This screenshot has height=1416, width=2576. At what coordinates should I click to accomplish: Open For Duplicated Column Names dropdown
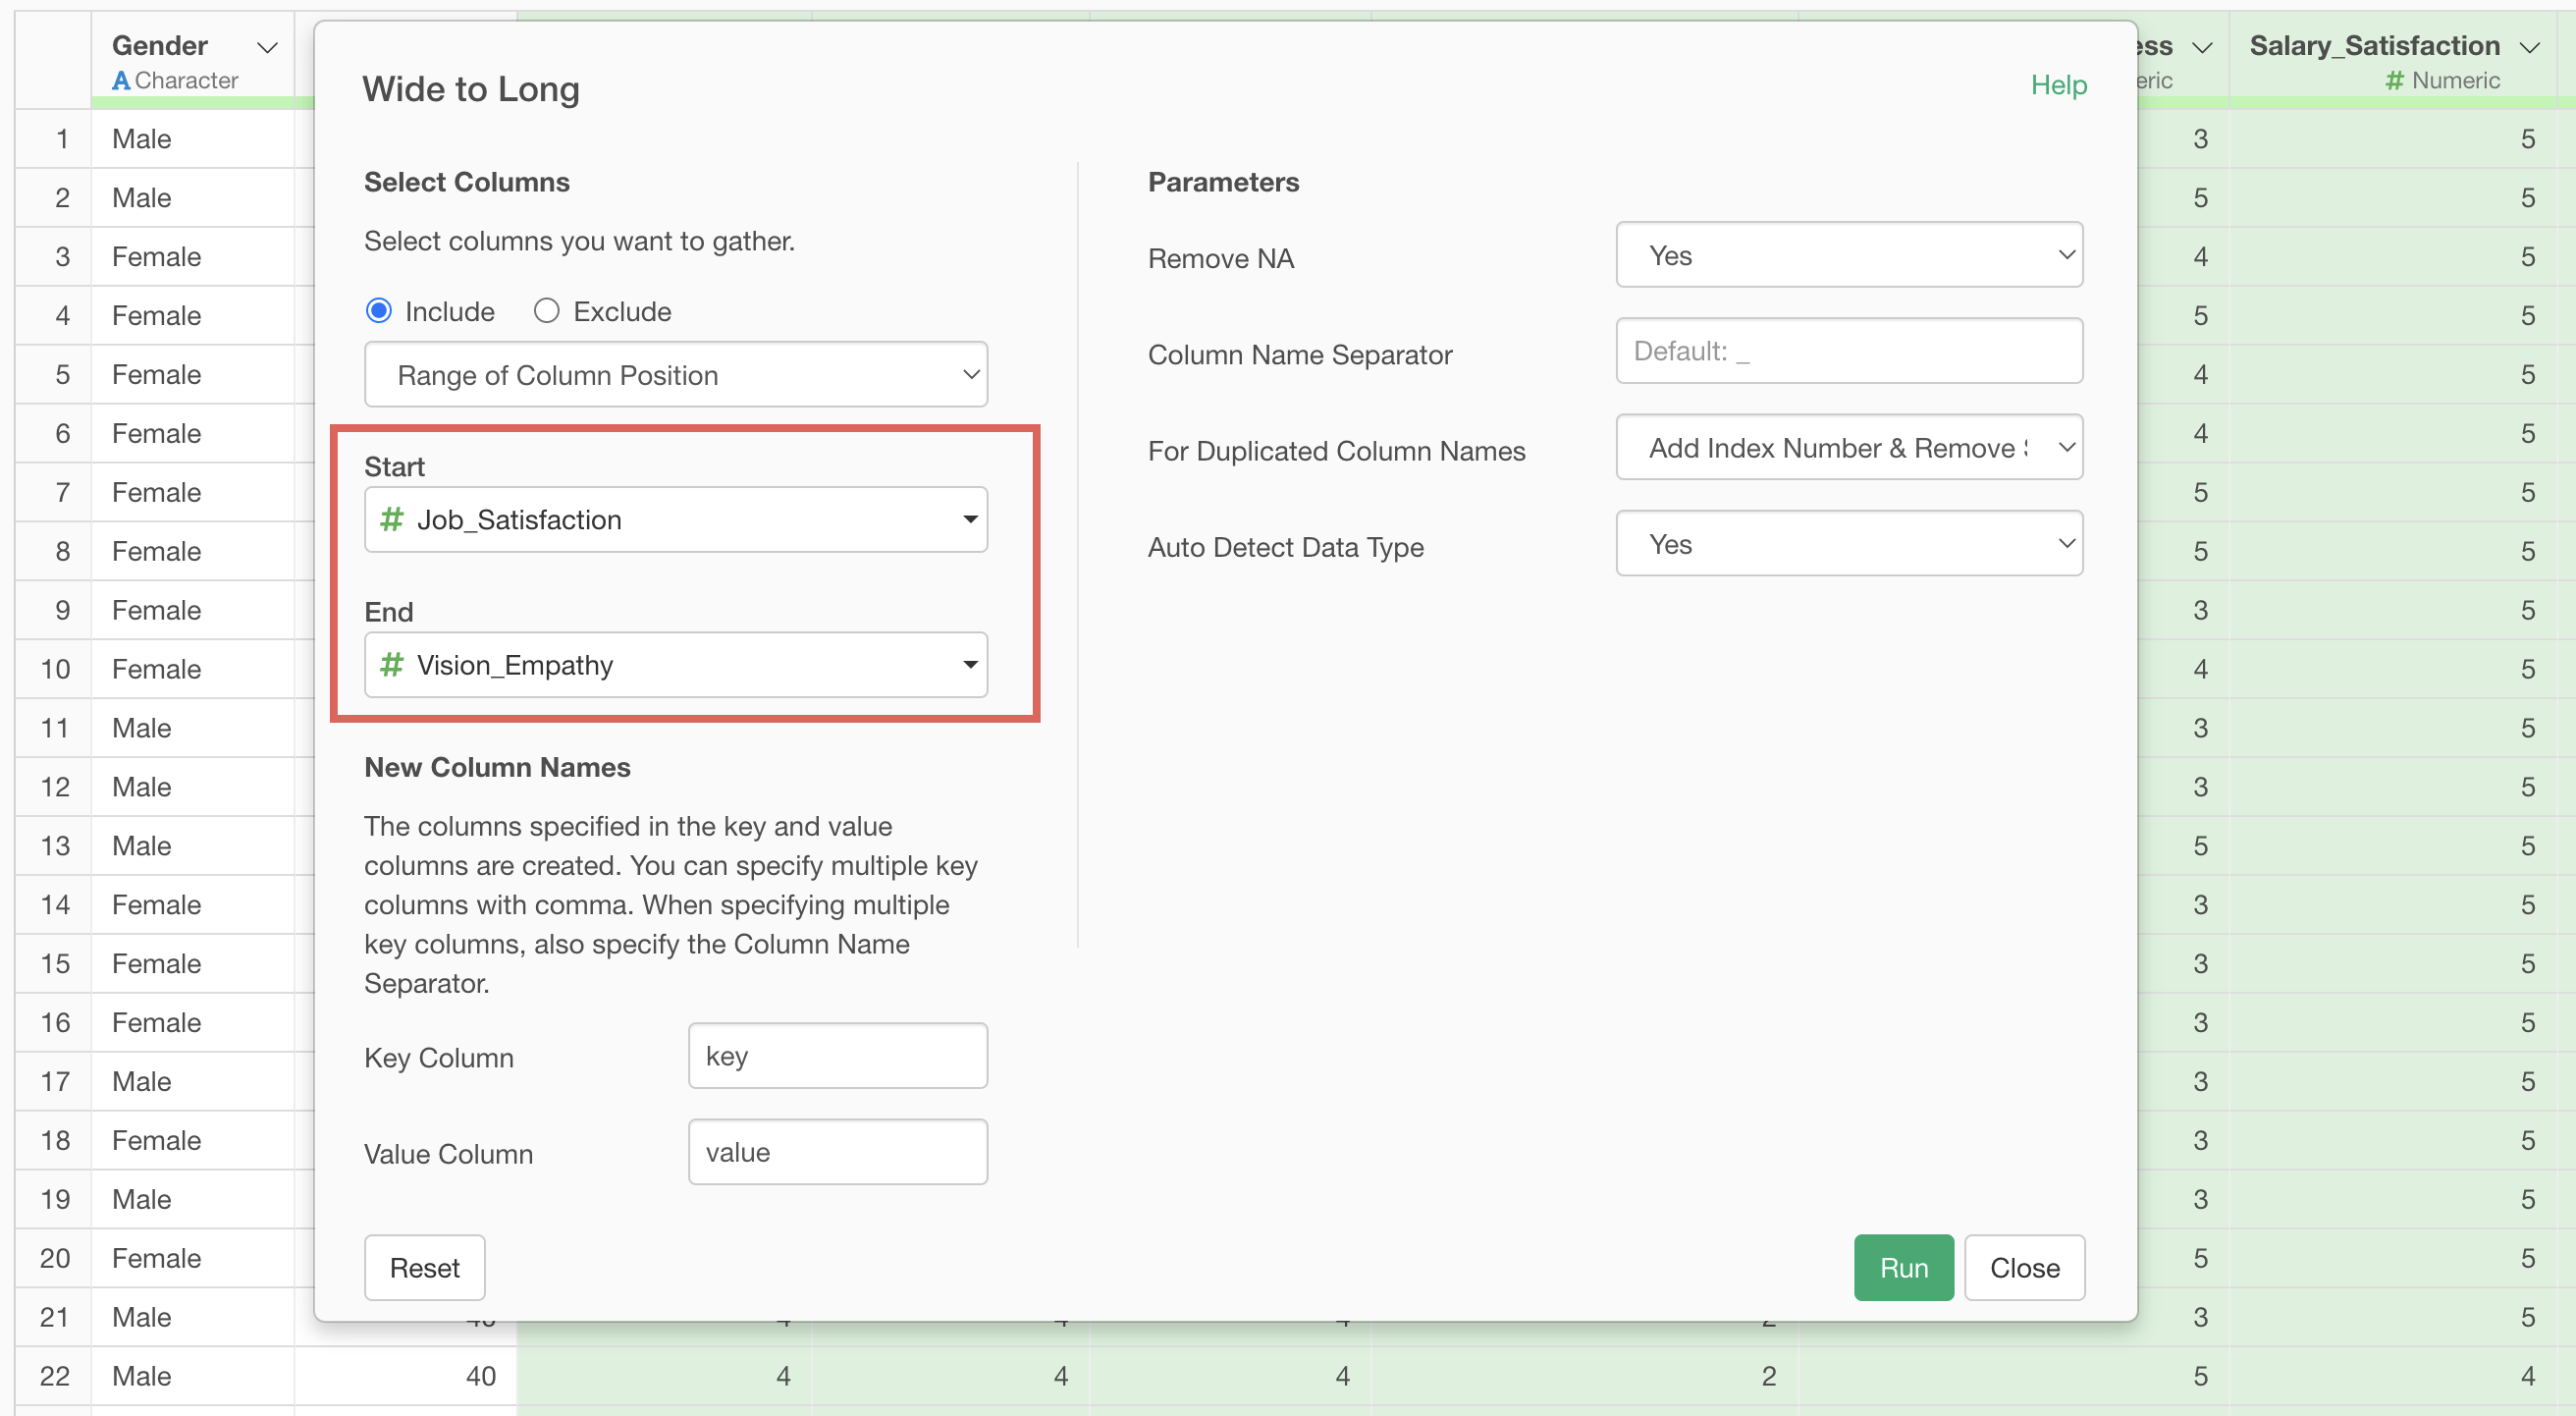coord(1848,448)
